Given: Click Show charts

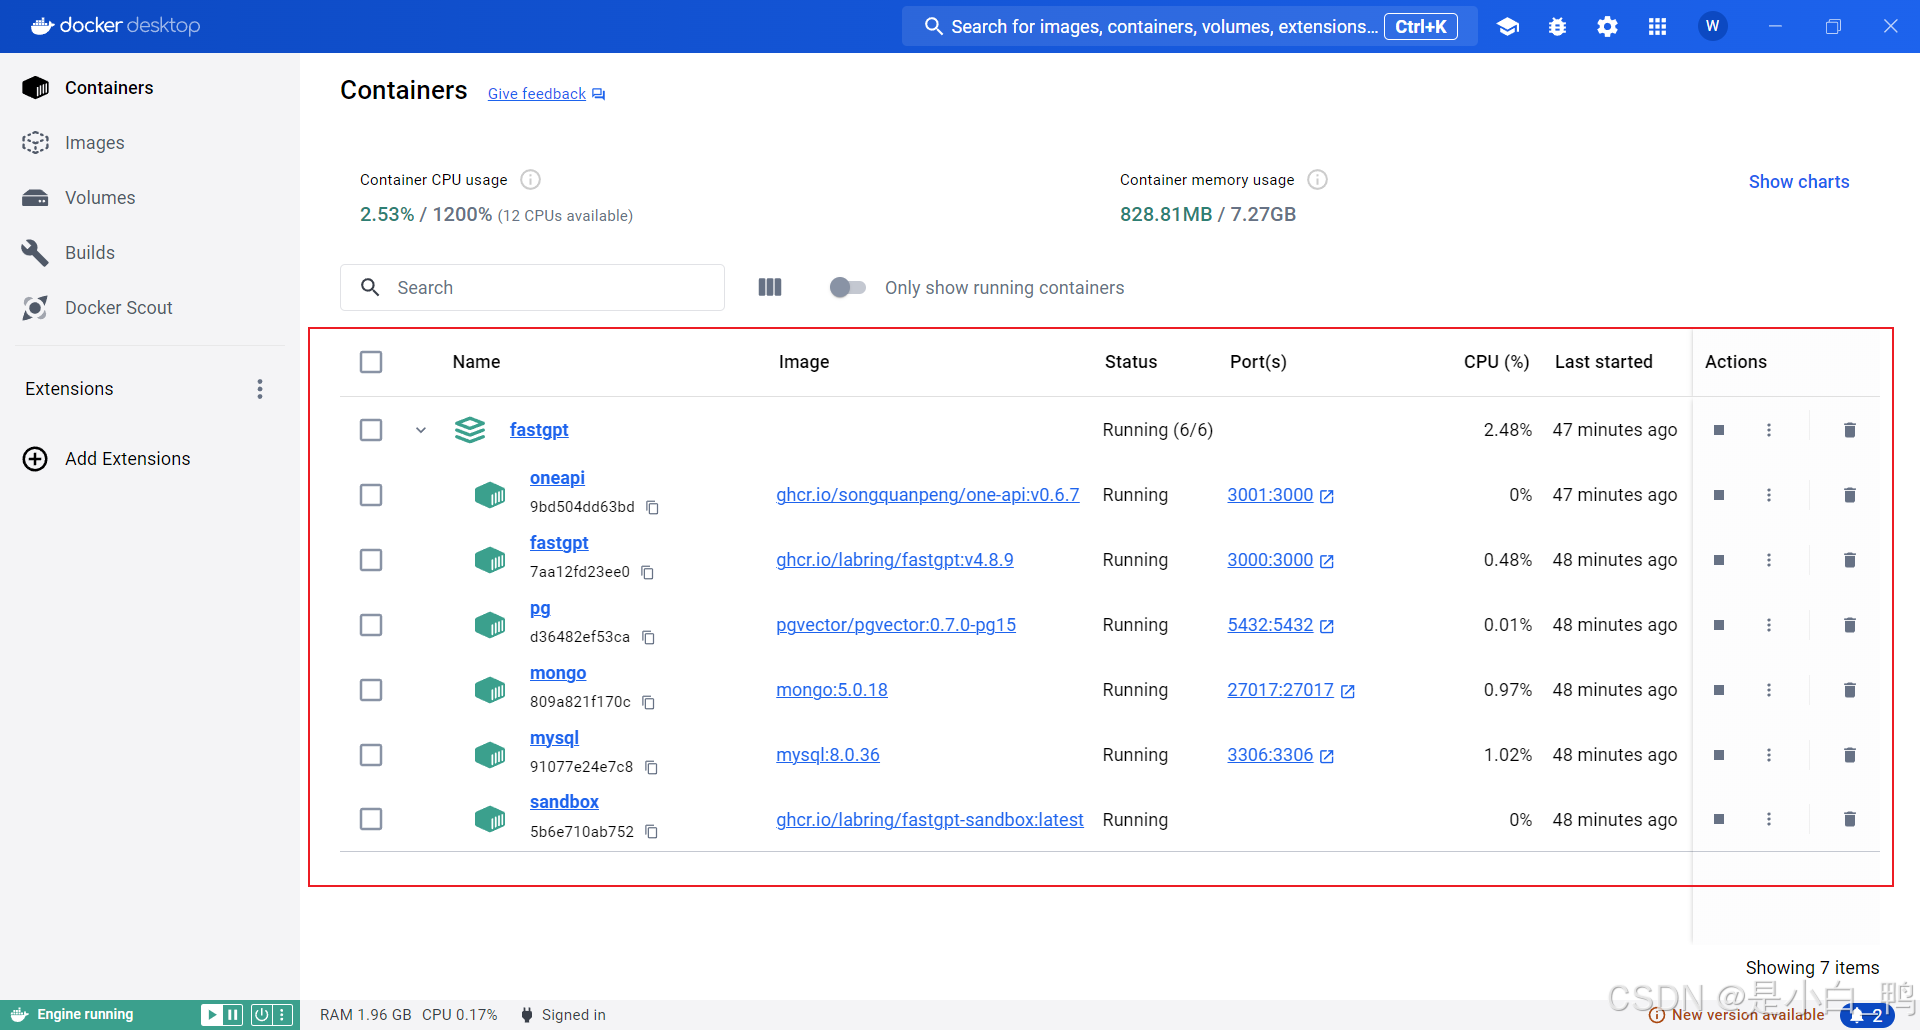Looking at the screenshot, I should (x=1799, y=182).
